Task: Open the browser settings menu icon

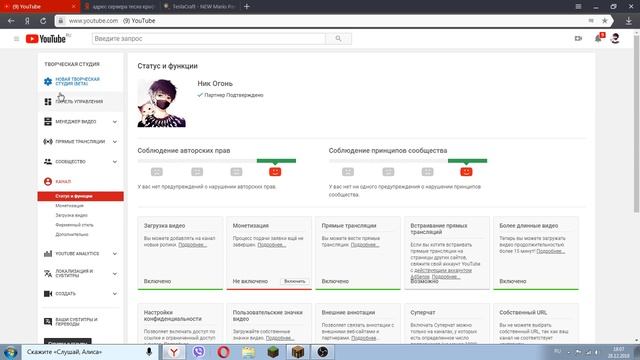Action: click(x=578, y=7)
